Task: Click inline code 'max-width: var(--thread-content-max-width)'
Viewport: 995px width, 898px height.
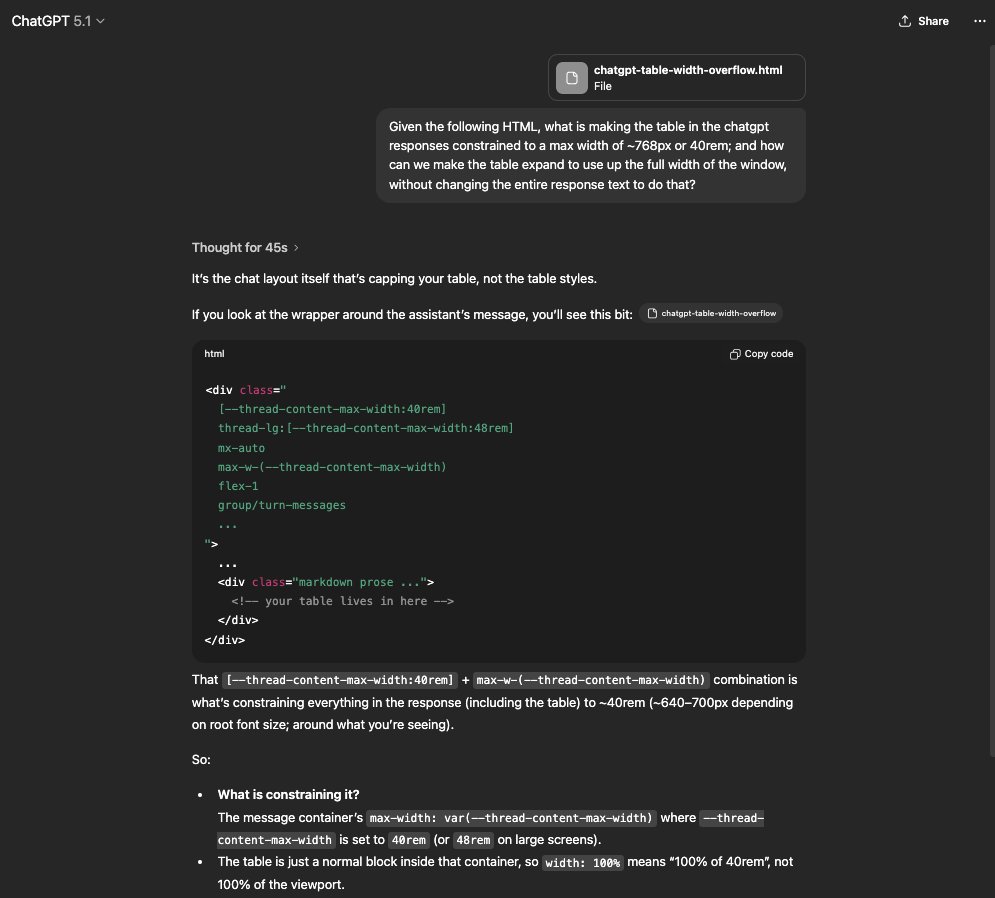Action: [511, 818]
